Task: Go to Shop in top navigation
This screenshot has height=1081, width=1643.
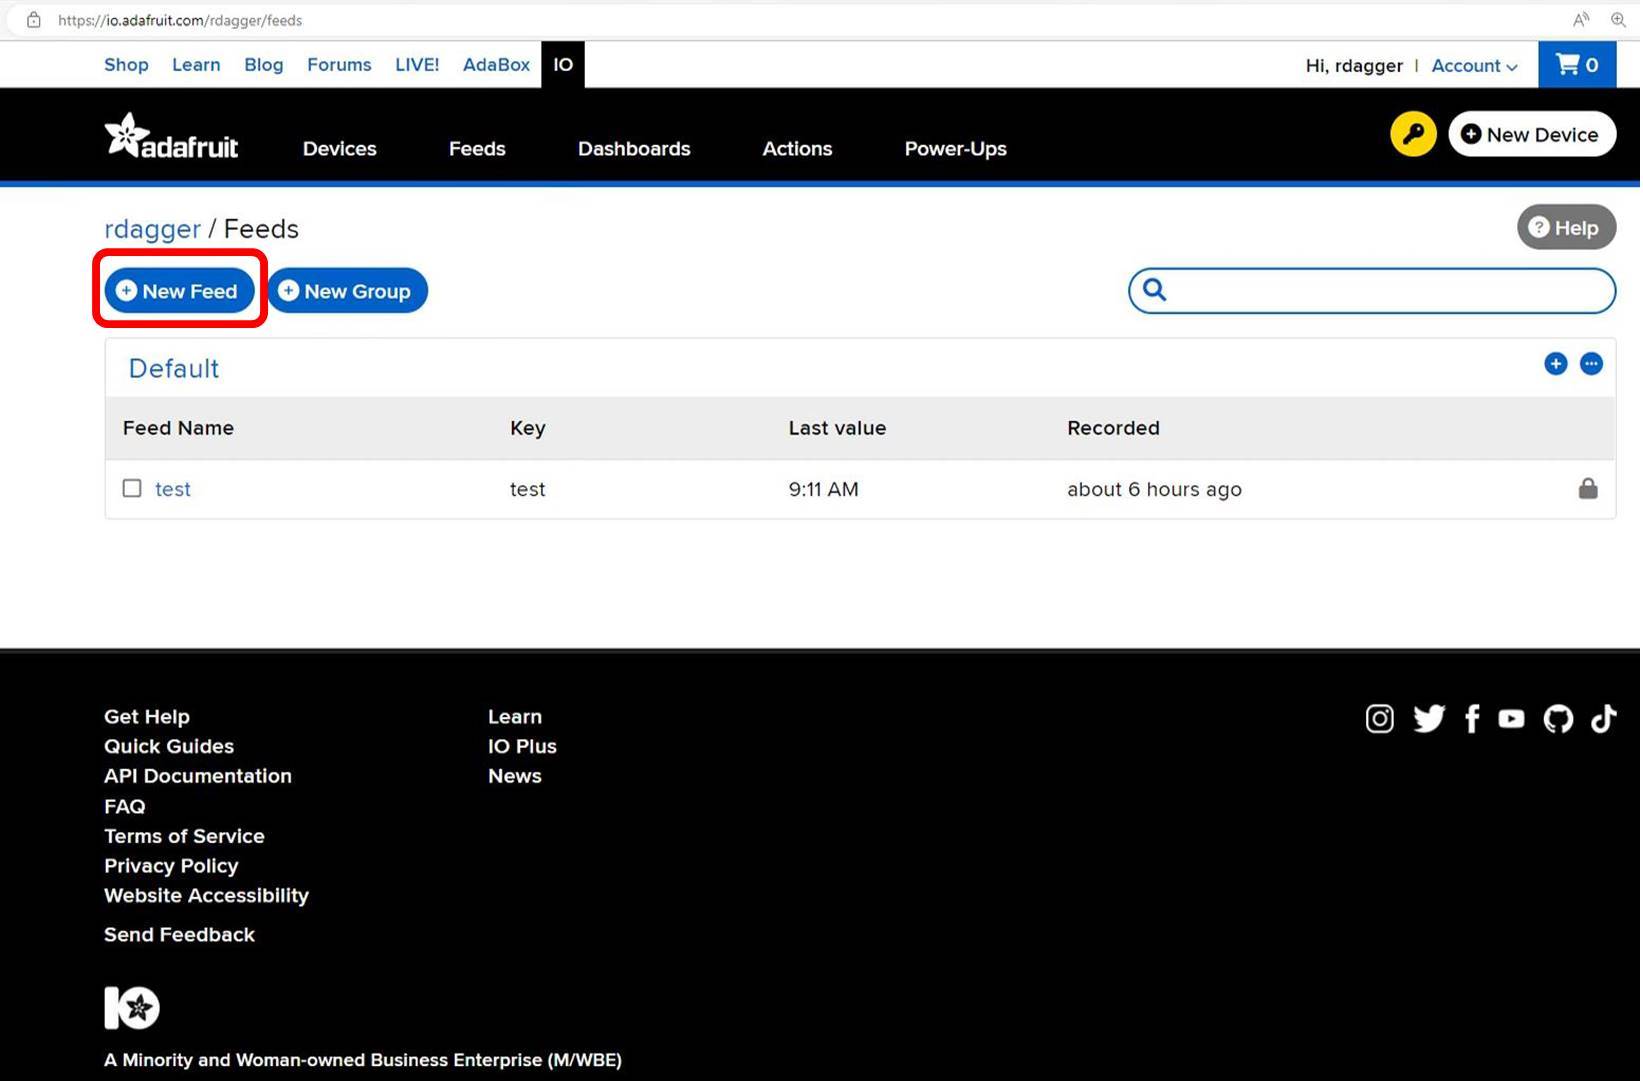Action: (126, 65)
